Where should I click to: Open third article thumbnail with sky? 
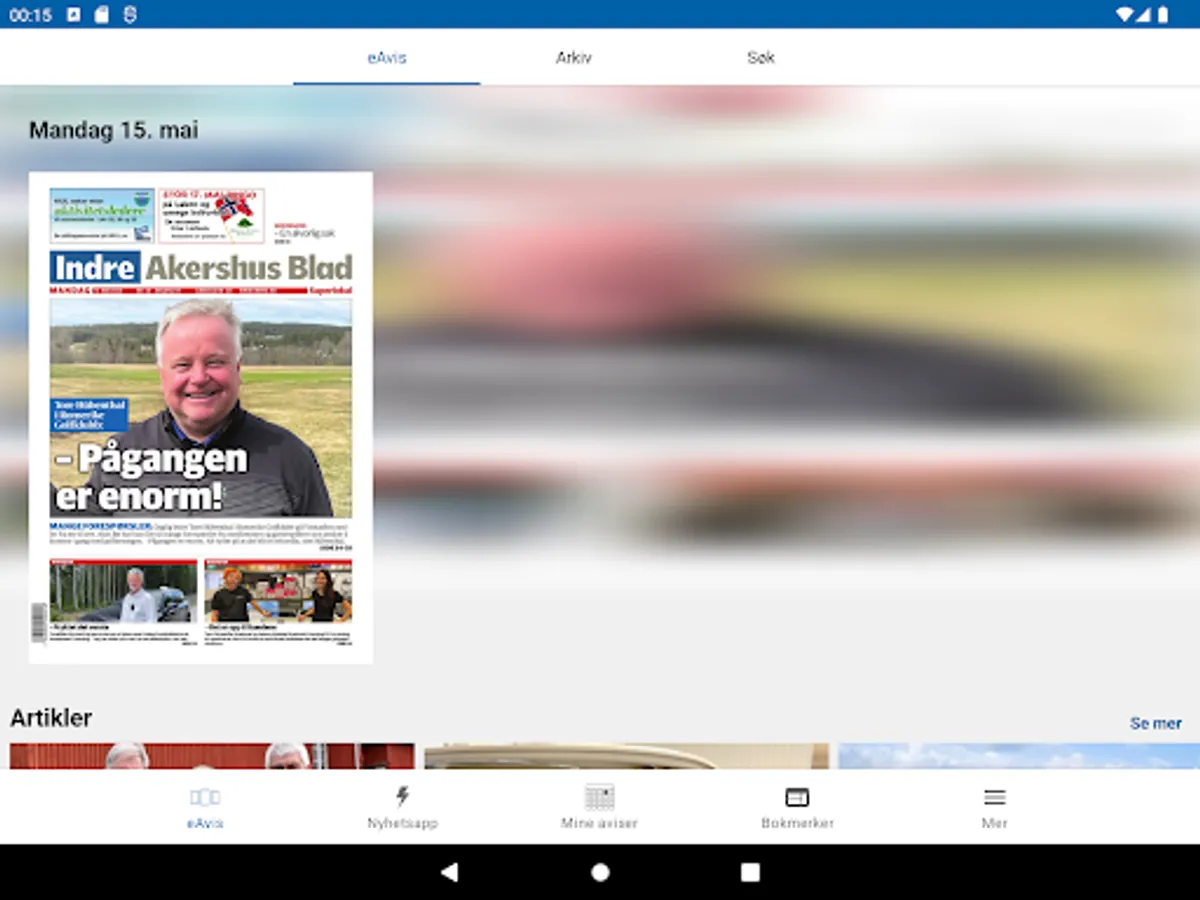[1019, 756]
